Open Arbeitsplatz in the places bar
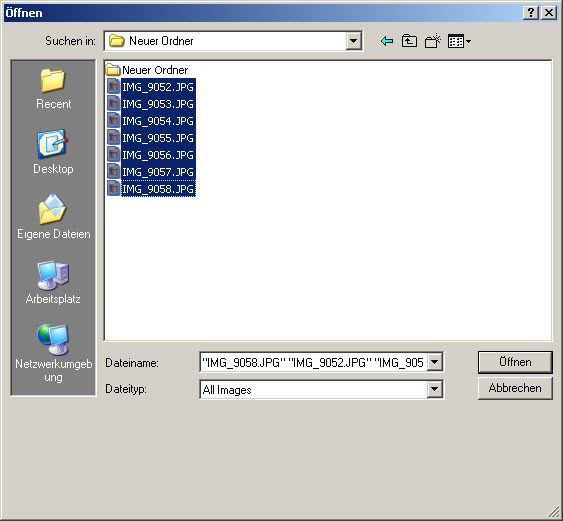This screenshot has height=521, width=563. point(53,282)
